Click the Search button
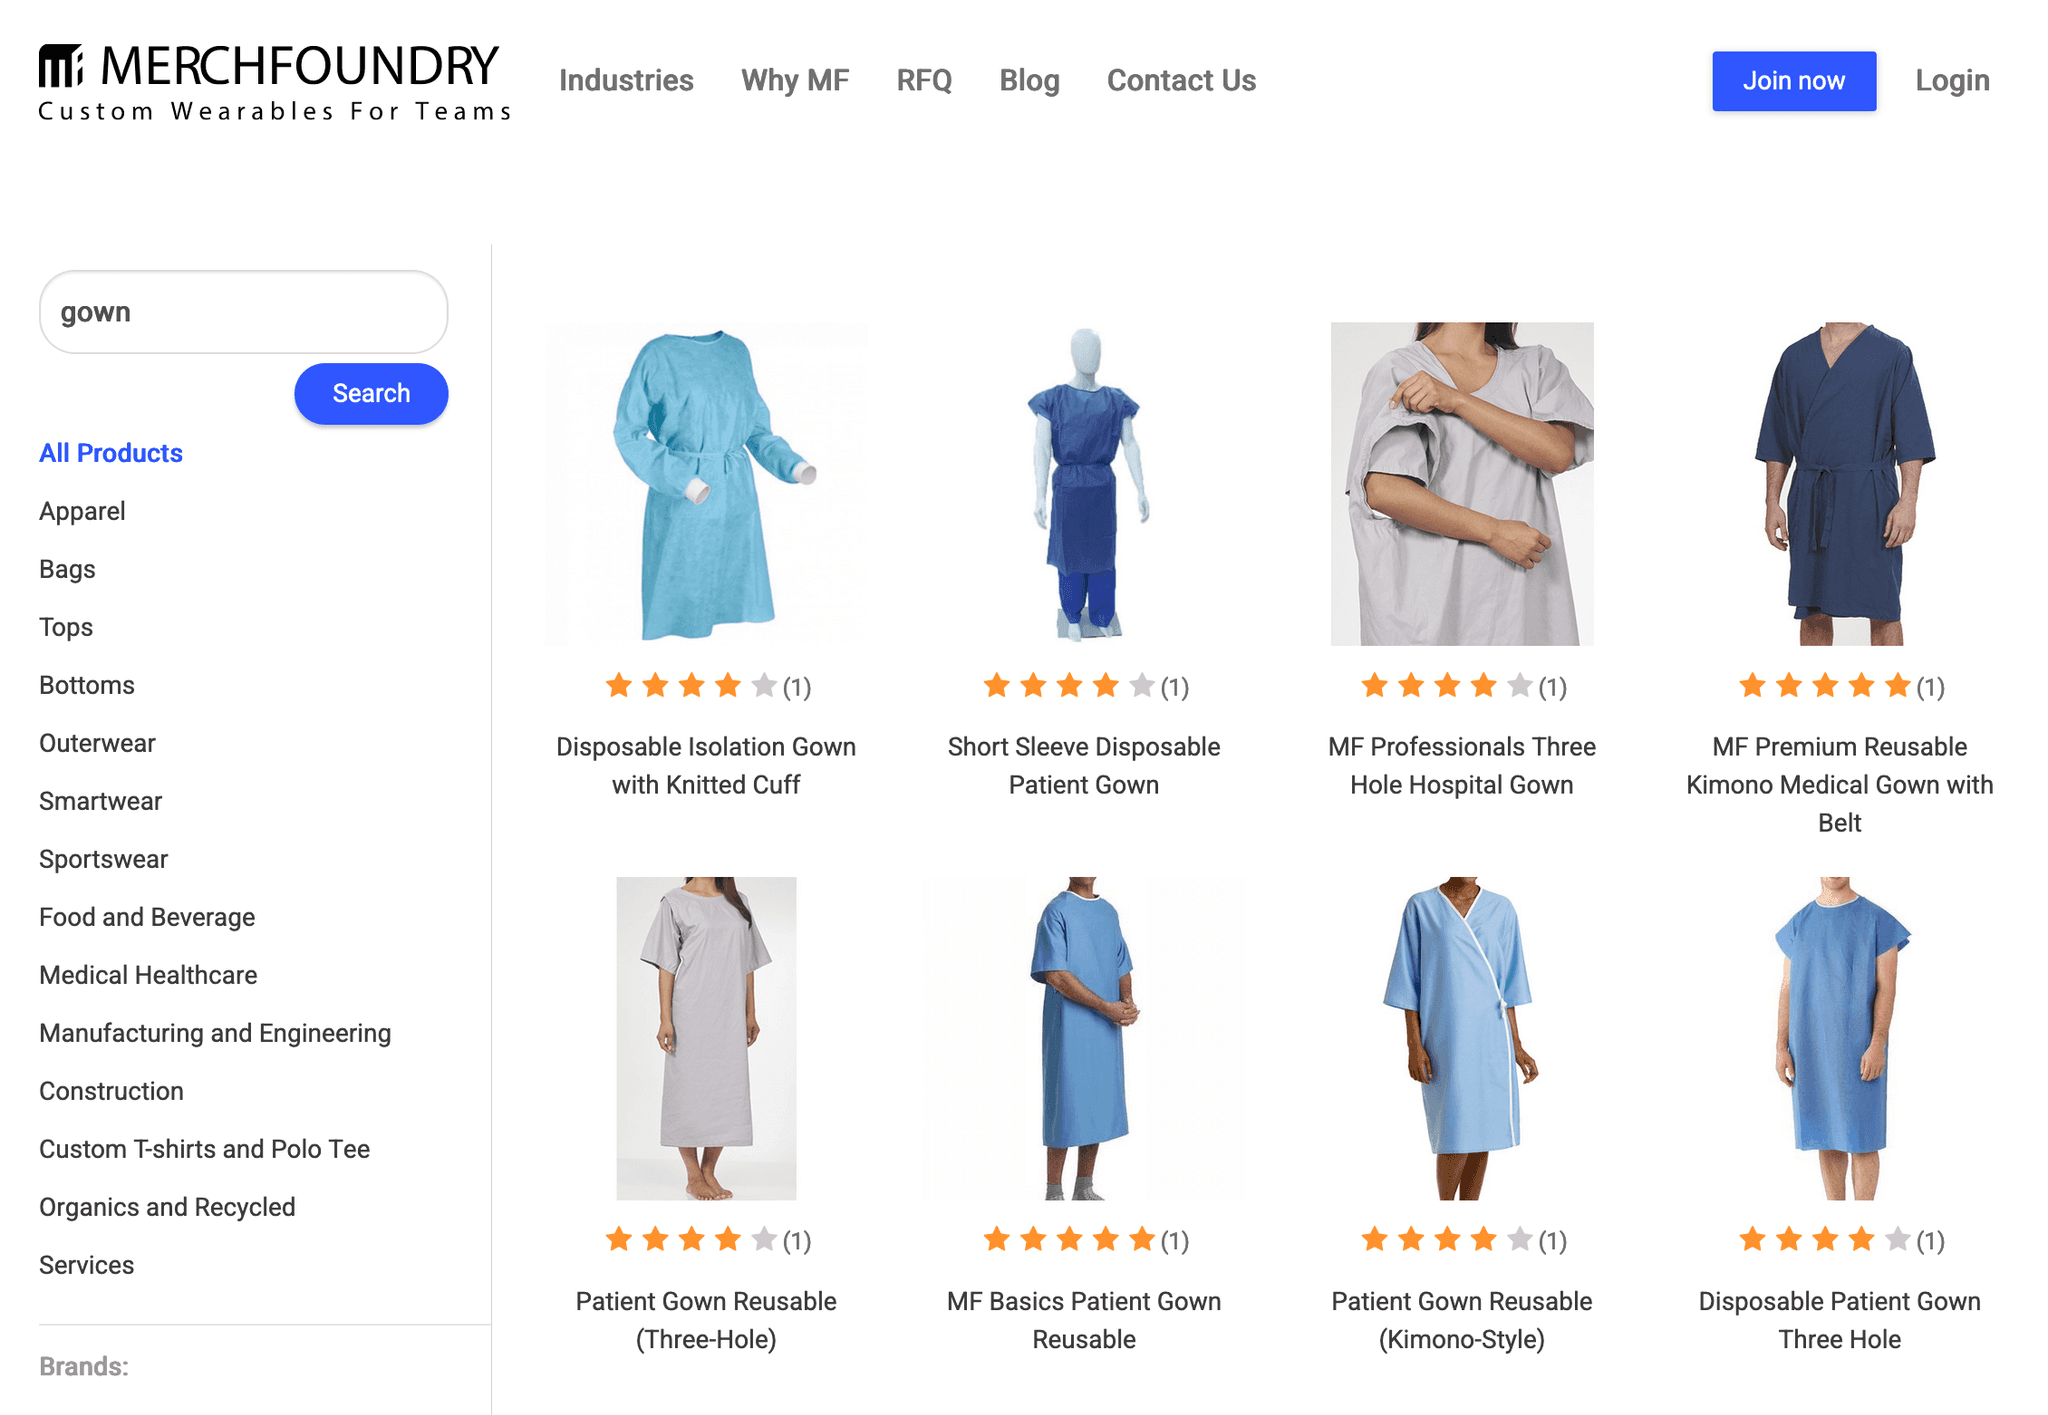Viewport: 2048px width, 1415px height. [x=371, y=394]
